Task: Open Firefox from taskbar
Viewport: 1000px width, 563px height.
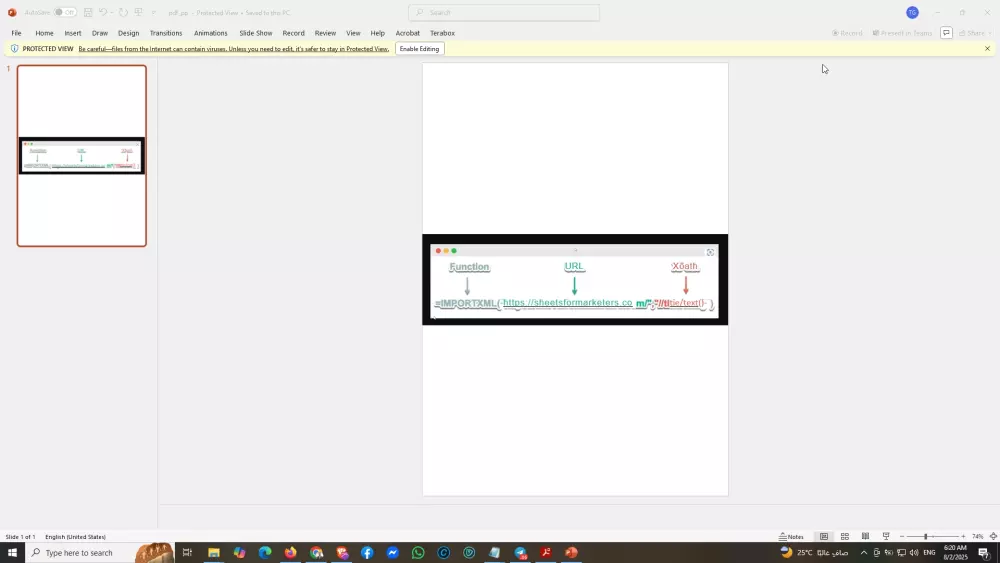Action: point(290,553)
